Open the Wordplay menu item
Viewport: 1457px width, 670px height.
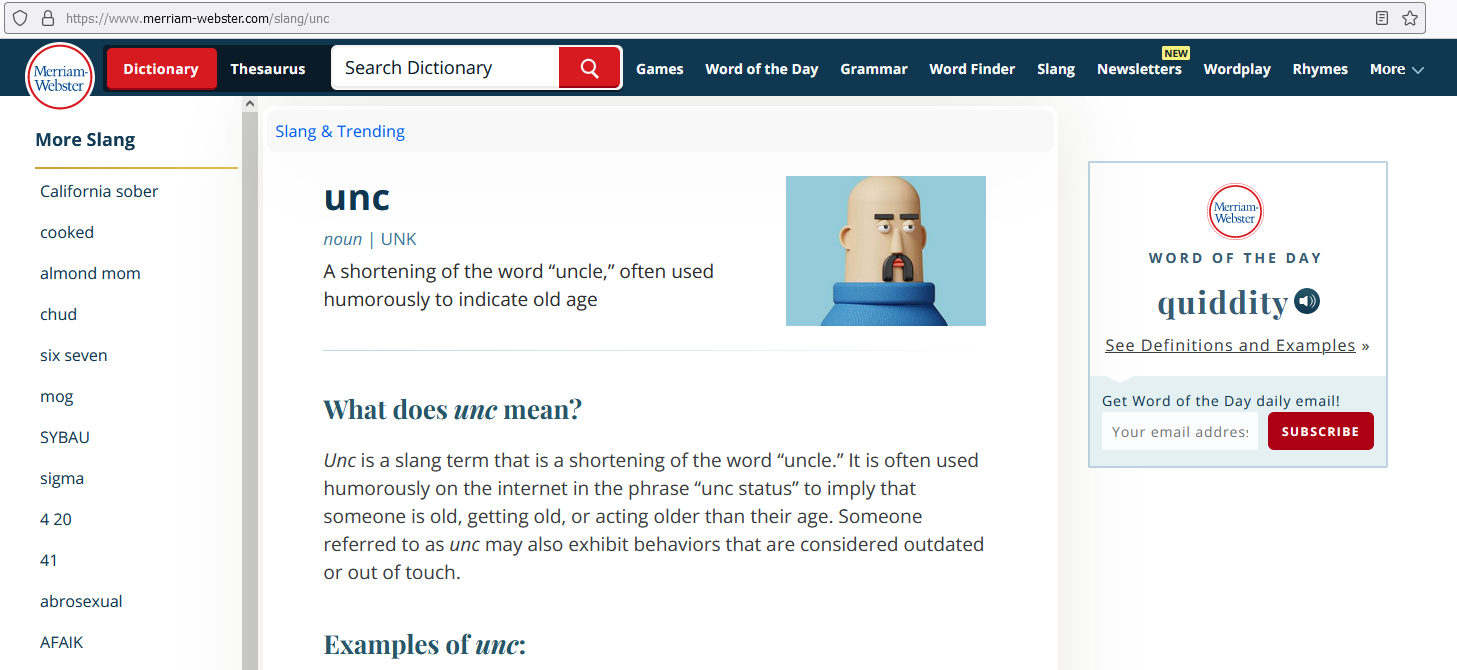[x=1237, y=69]
